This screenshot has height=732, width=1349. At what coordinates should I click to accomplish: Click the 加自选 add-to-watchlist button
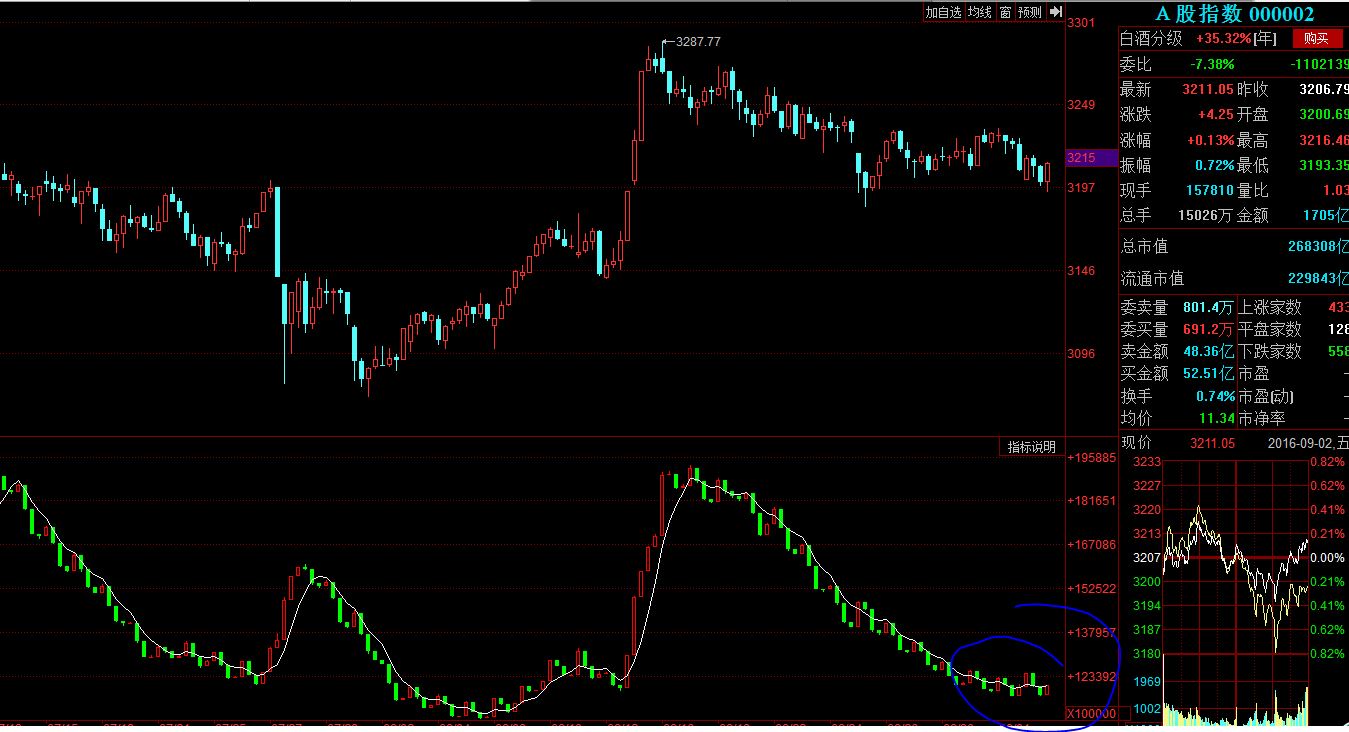[943, 12]
